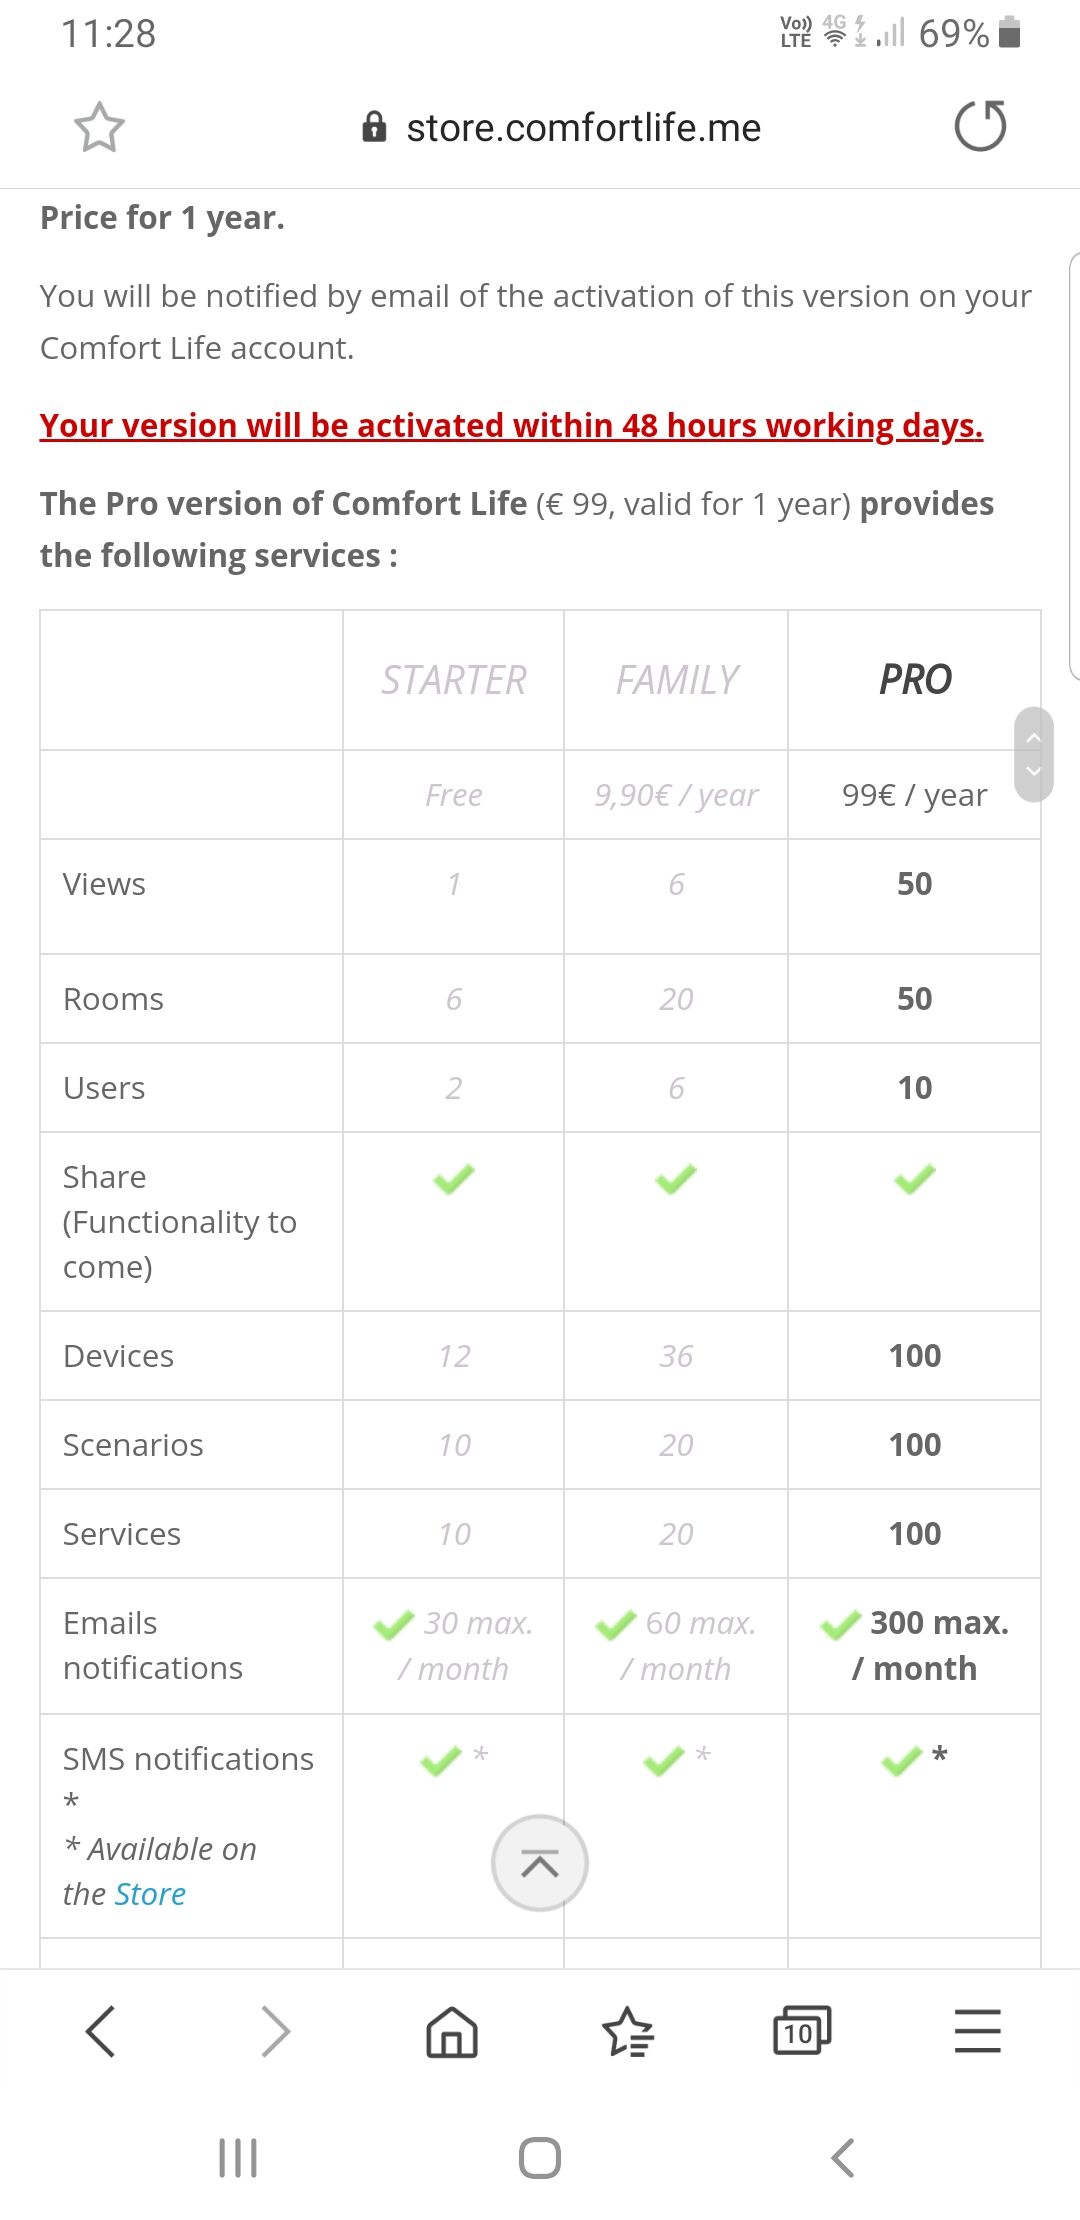The height and width of the screenshot is (2220, 1080).
Task: Tap the Share checkmark under STARTER
Action: point(454,1179)
